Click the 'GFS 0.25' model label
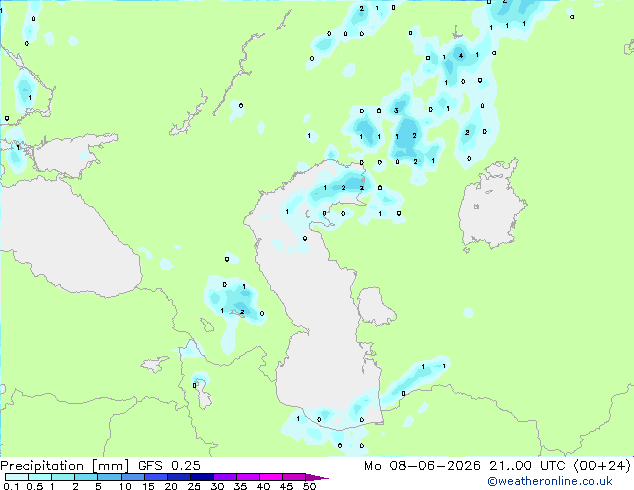 click(x=169, y=466)
